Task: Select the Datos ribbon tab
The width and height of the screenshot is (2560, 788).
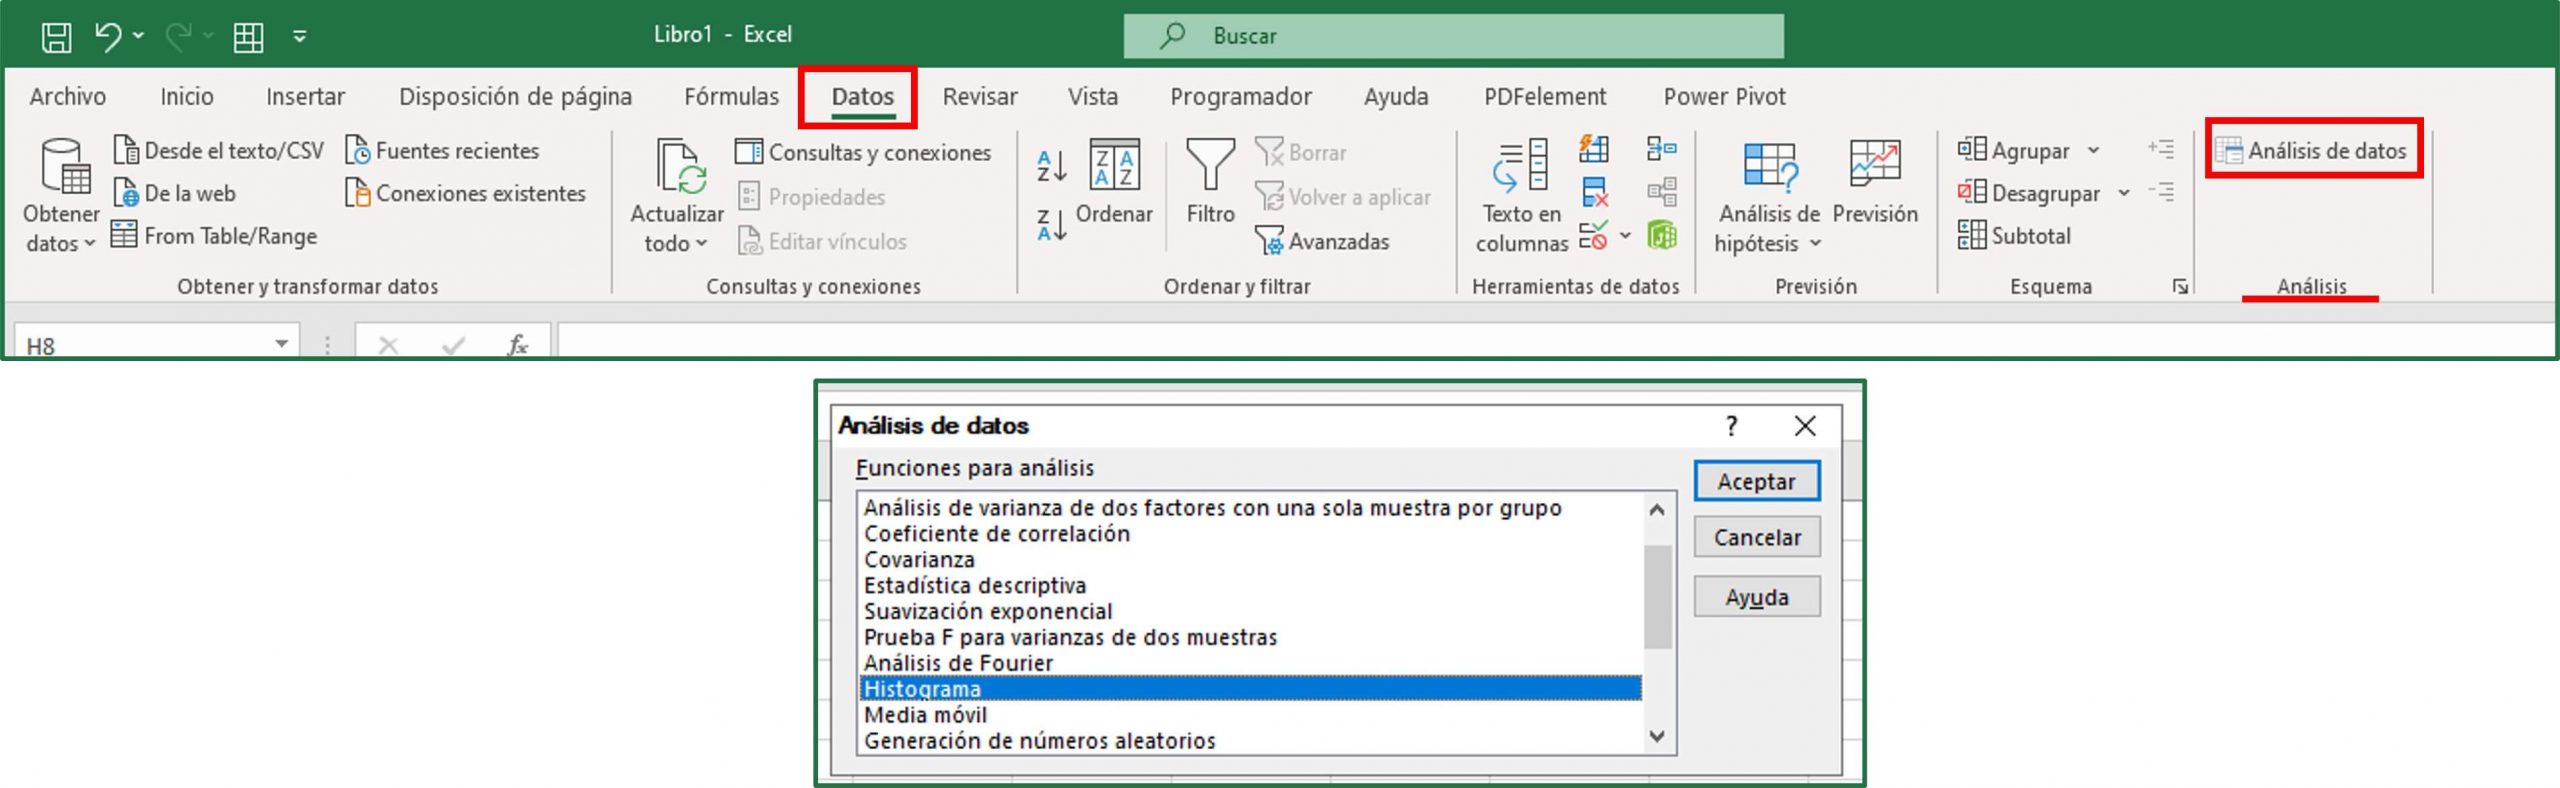Action: 862,96
